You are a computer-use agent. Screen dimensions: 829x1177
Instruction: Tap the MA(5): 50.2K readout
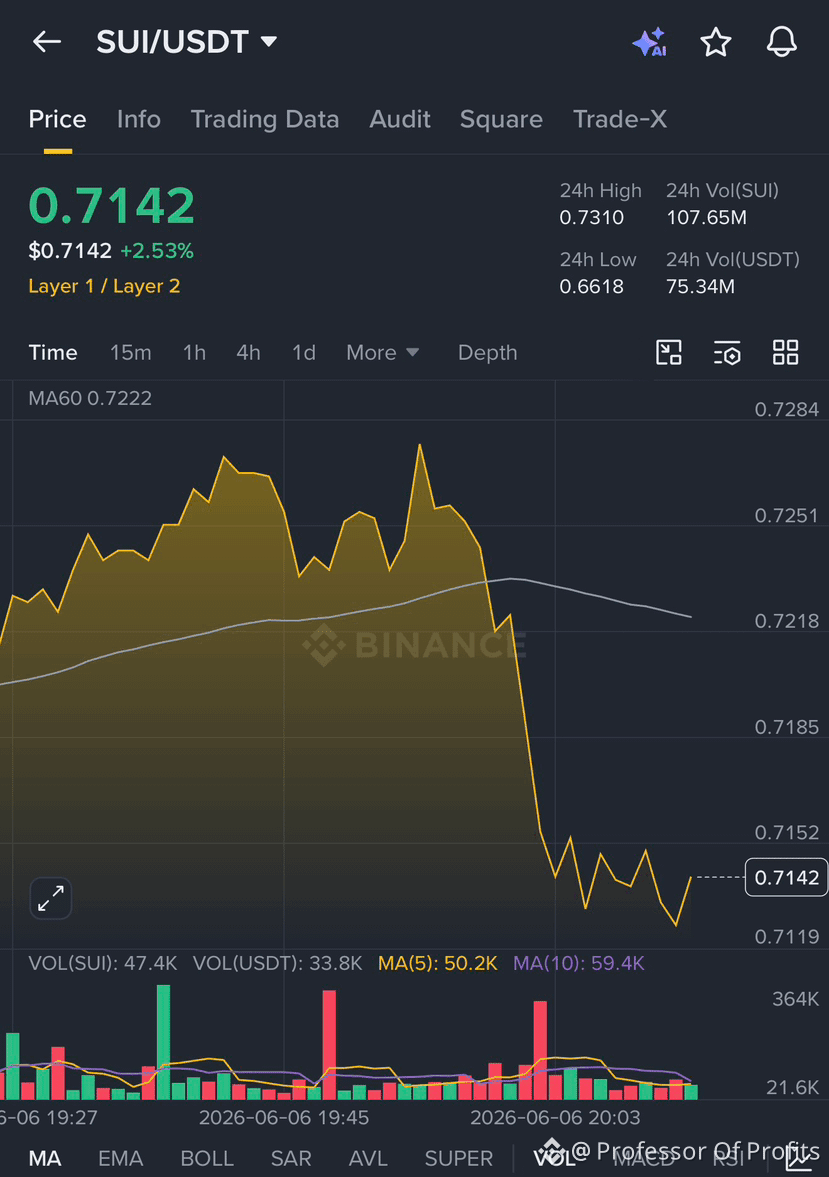point(438,963)
